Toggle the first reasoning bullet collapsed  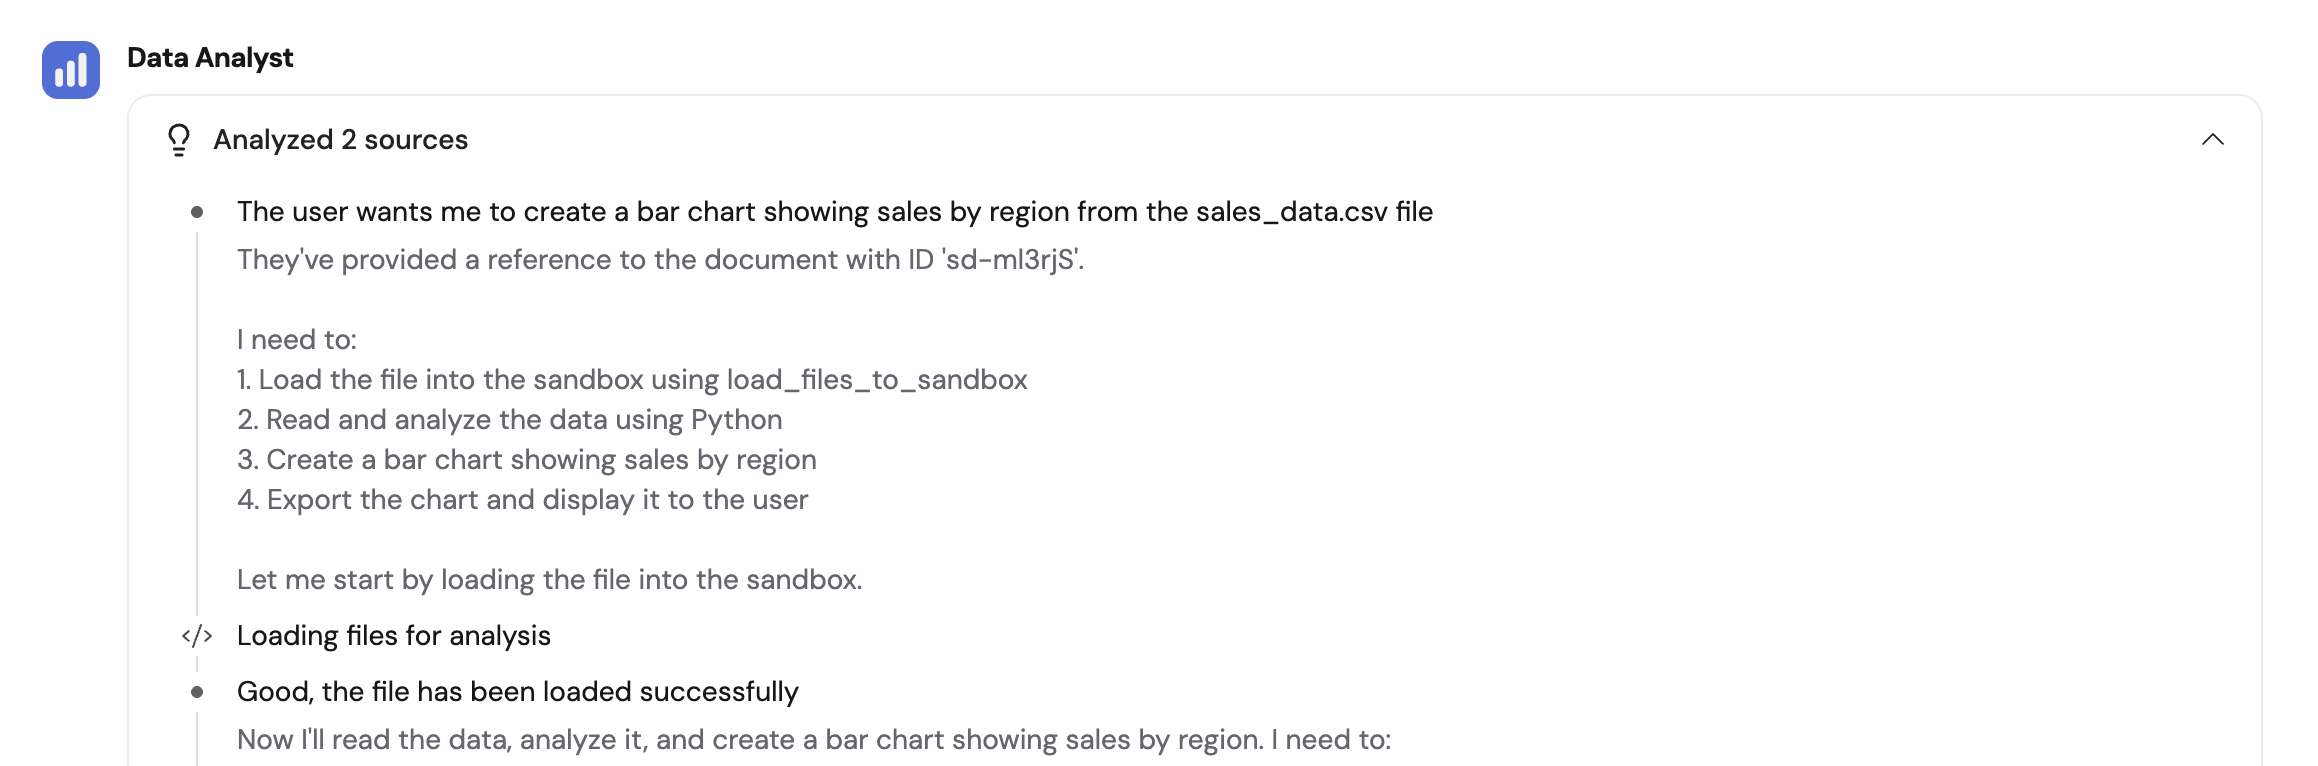tap(835, 212)
